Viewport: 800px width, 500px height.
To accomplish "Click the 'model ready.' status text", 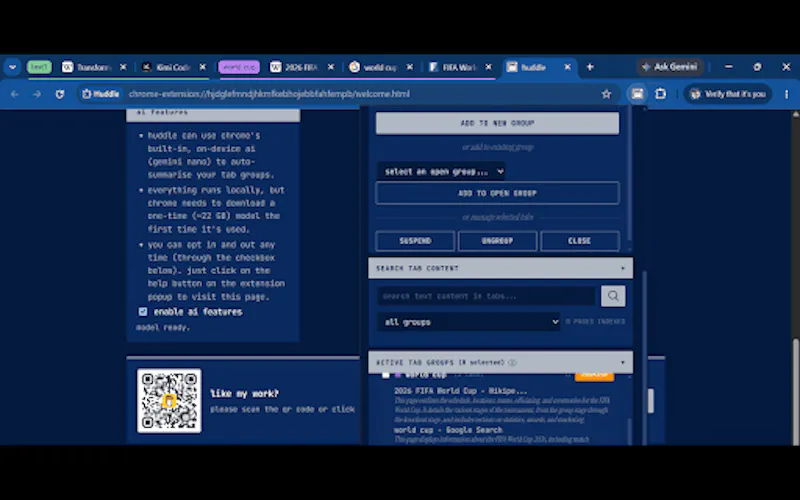I will (x=163, y=328).
